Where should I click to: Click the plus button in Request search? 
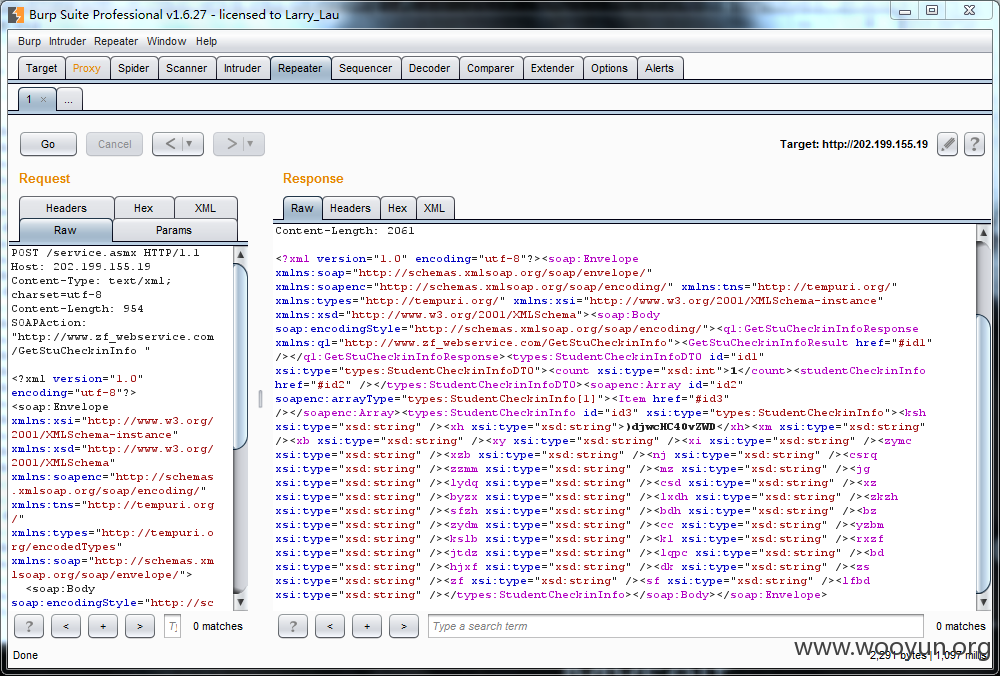103,626
